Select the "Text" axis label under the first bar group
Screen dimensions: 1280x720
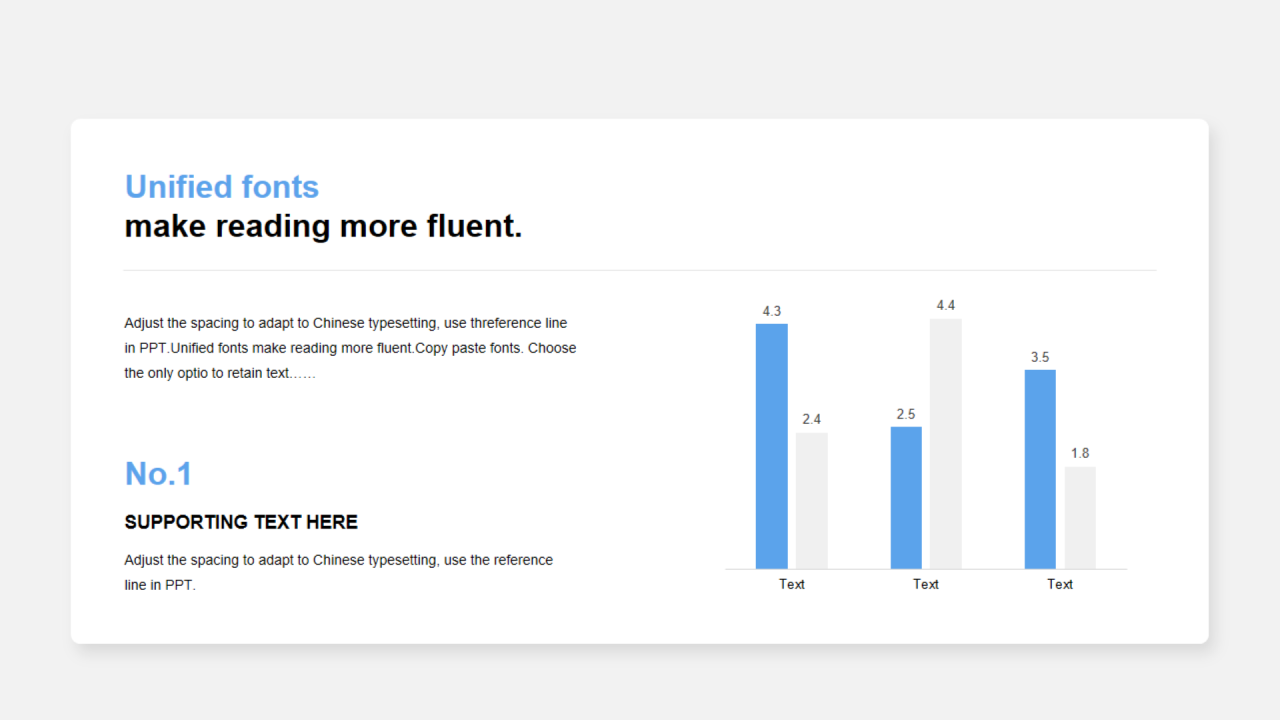tap(791, 584)
